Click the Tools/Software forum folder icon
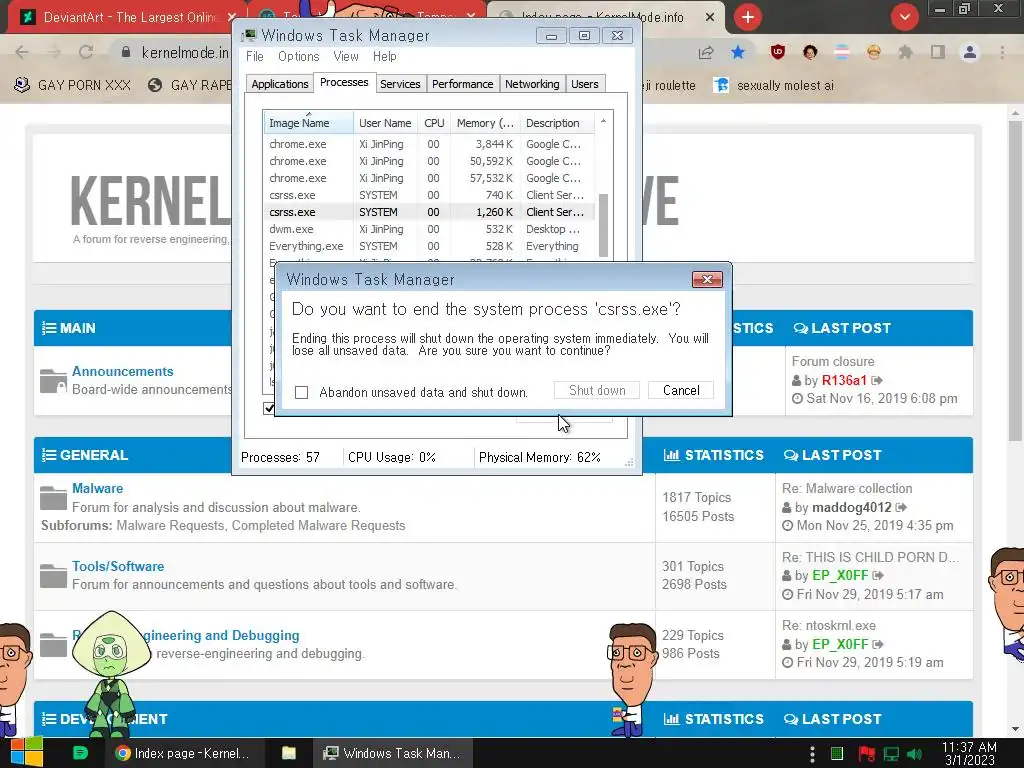Image resolution: width=1024 pixels, height=768 pixels. pos(53,575)
